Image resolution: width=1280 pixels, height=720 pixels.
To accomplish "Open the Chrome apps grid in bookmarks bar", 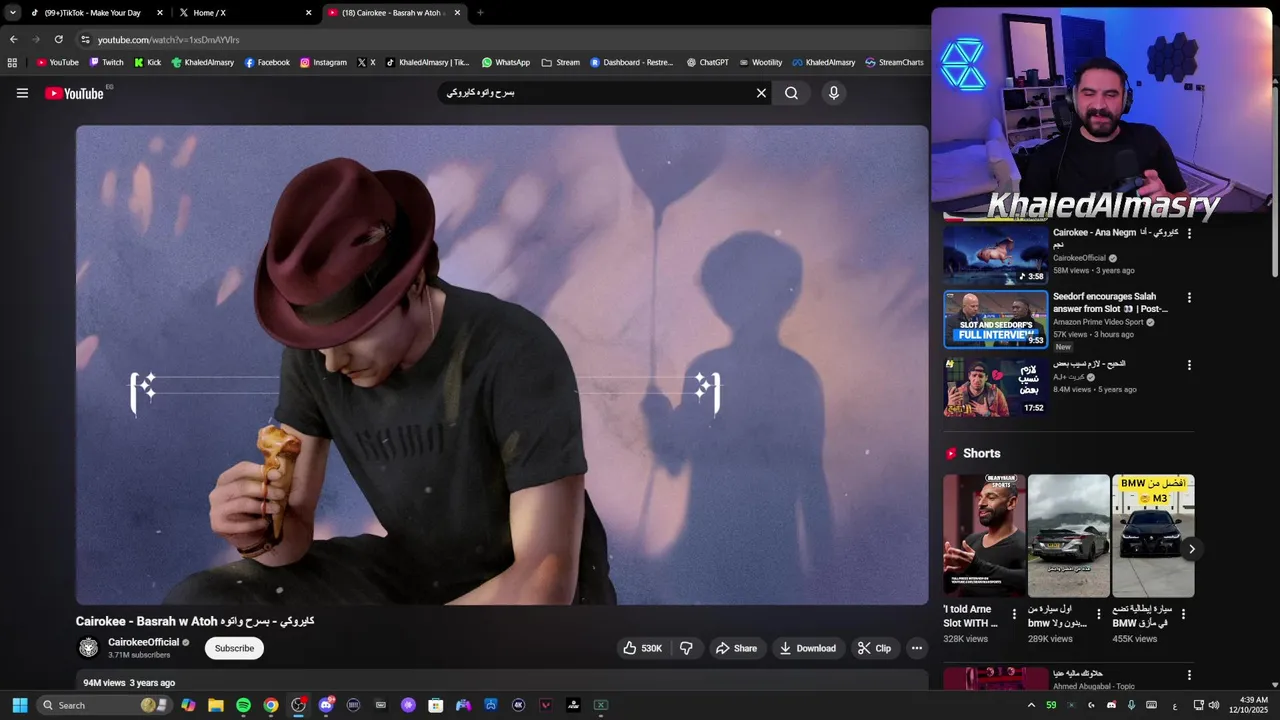I will pos(12,62).
